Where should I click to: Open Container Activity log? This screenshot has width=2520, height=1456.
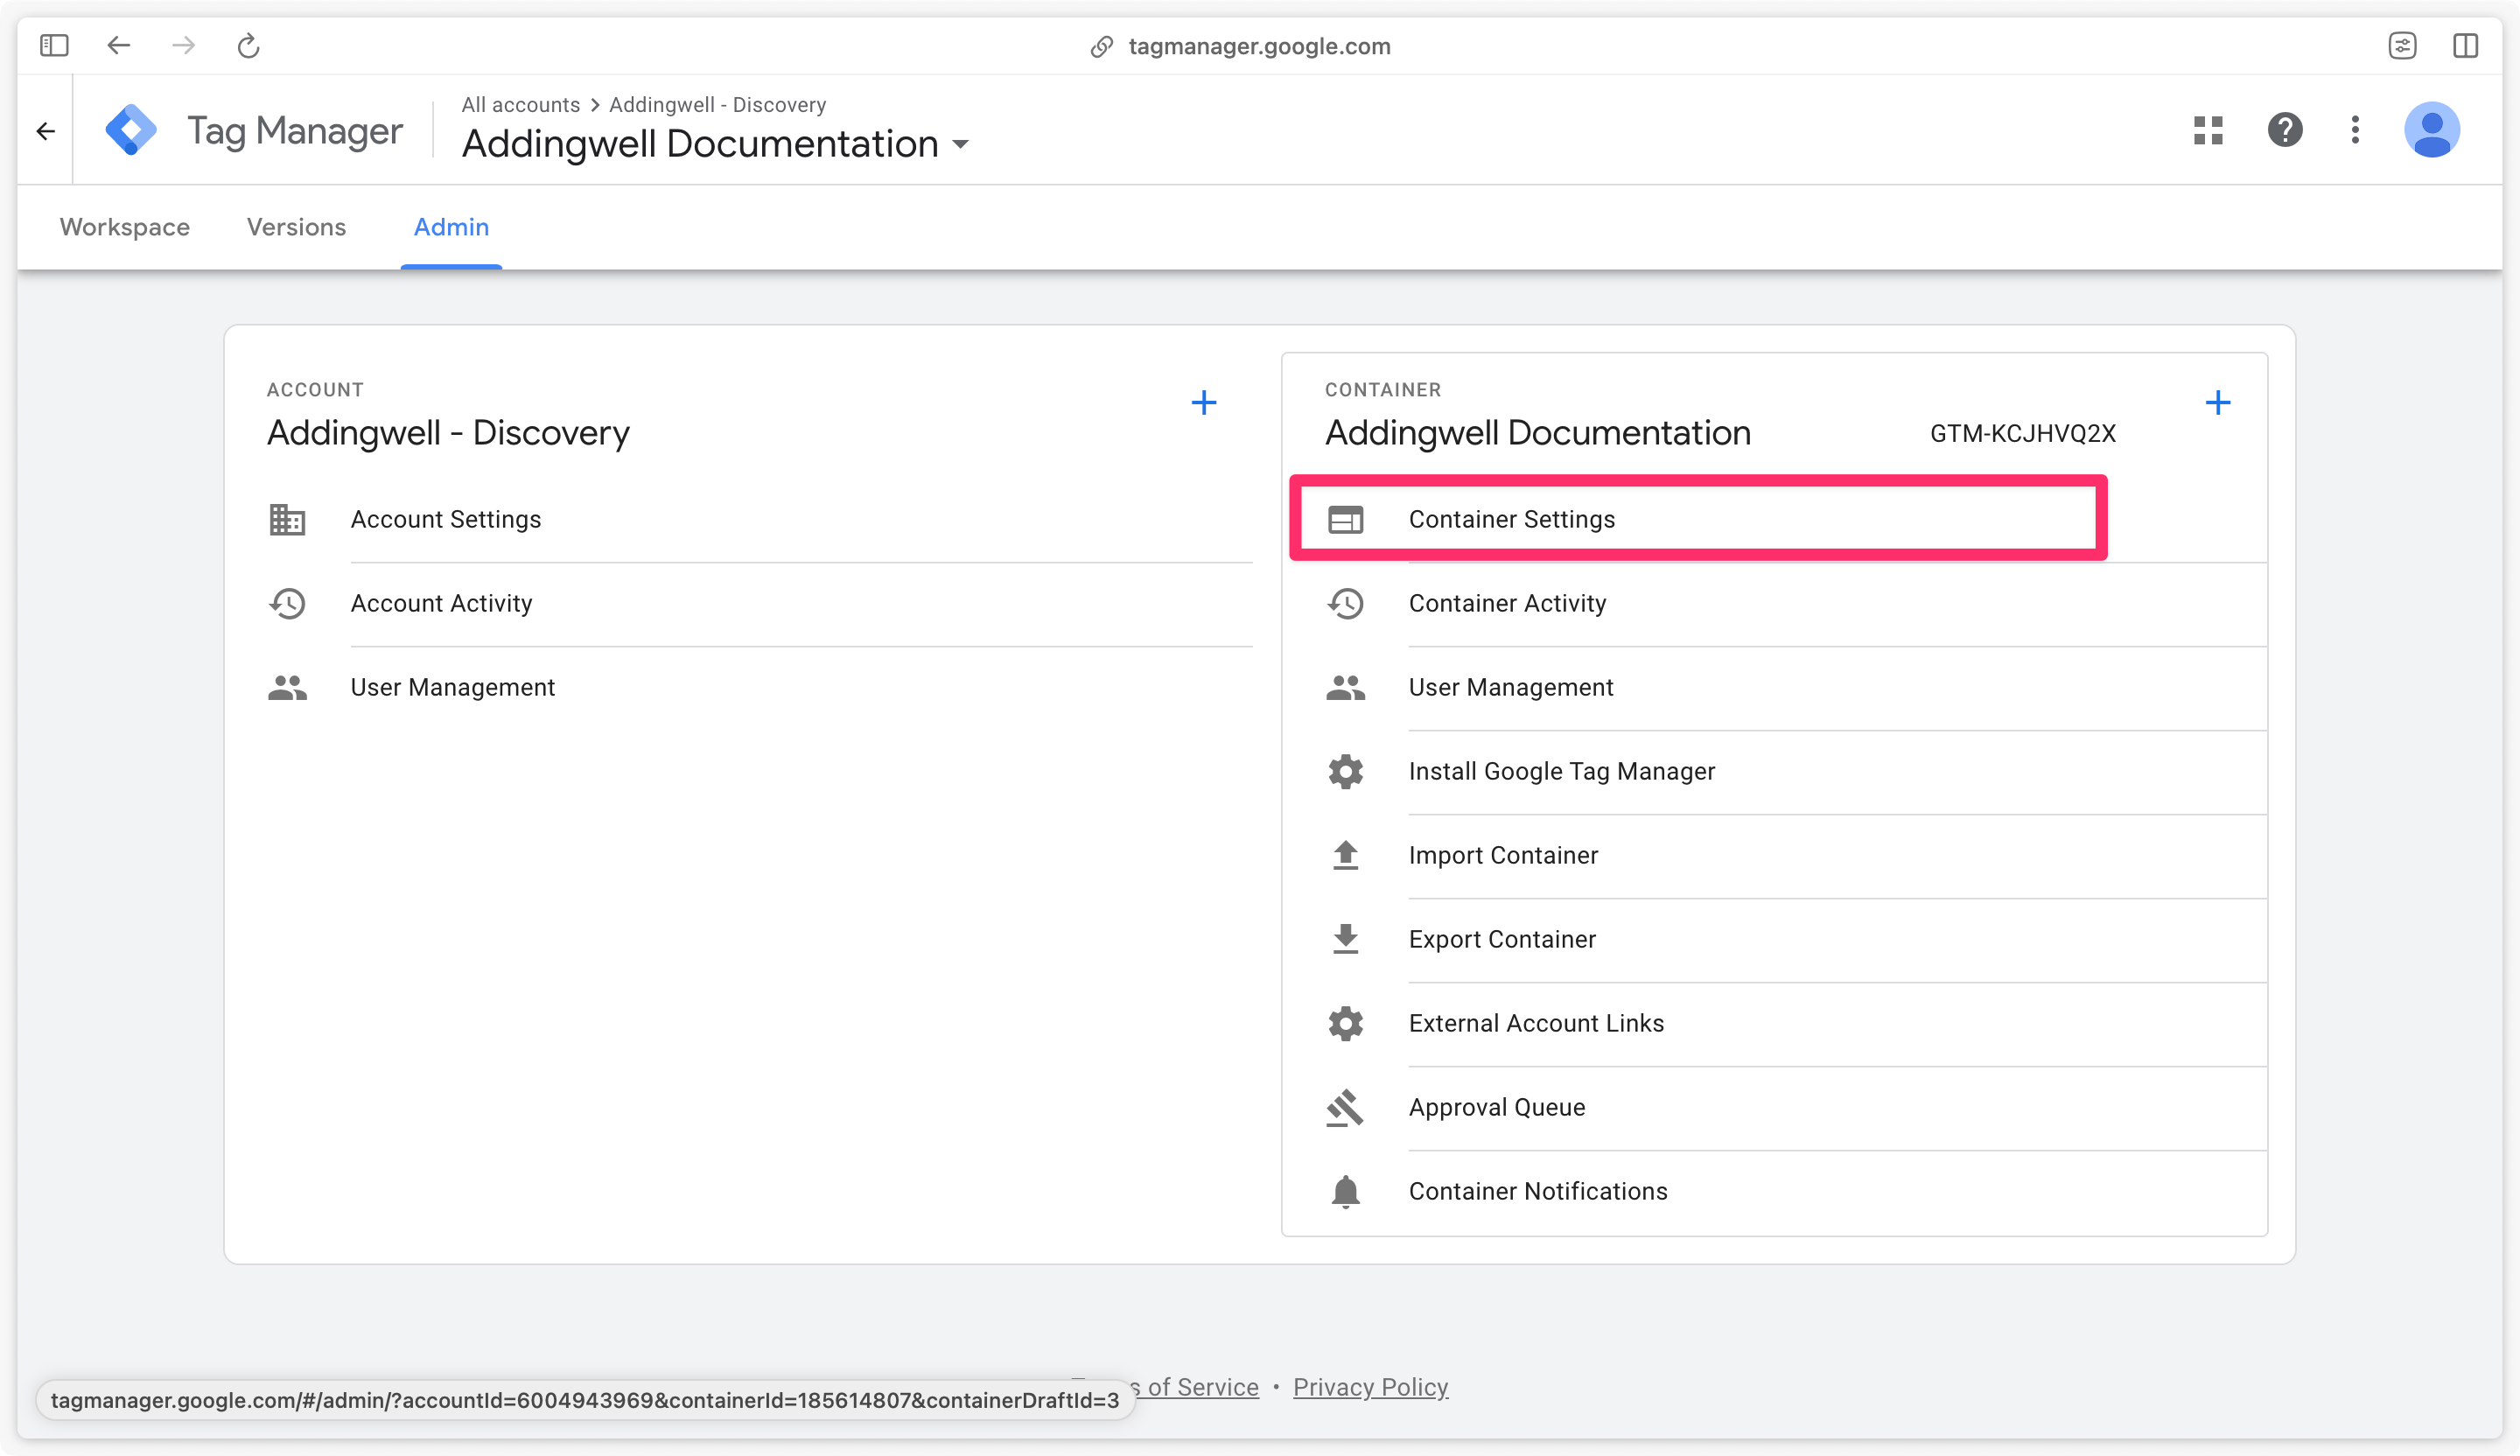click(1508, 603)
